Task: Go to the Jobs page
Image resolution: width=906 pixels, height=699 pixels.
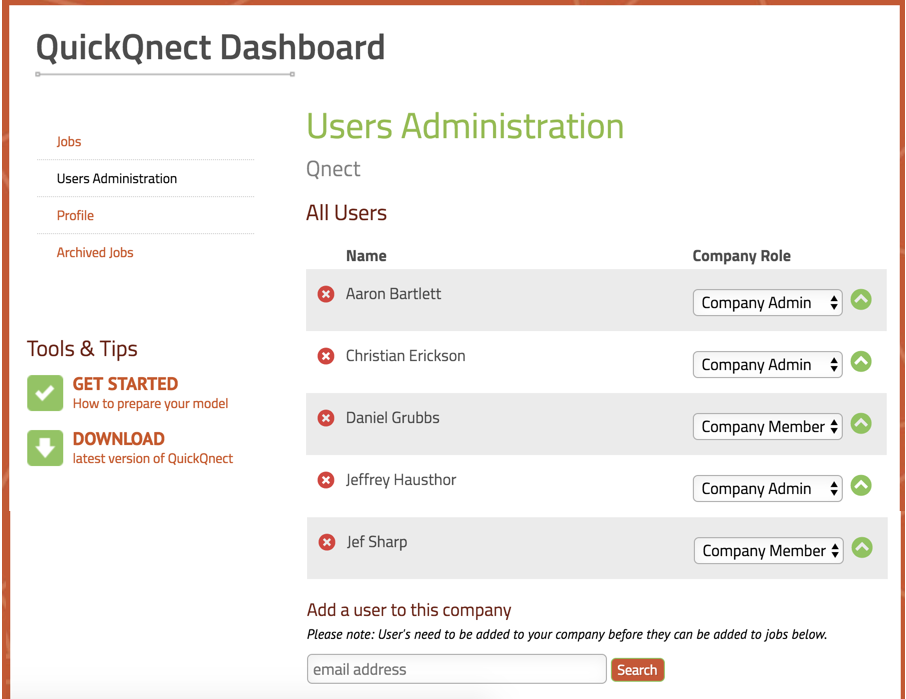Action: (x=69, y=142)
